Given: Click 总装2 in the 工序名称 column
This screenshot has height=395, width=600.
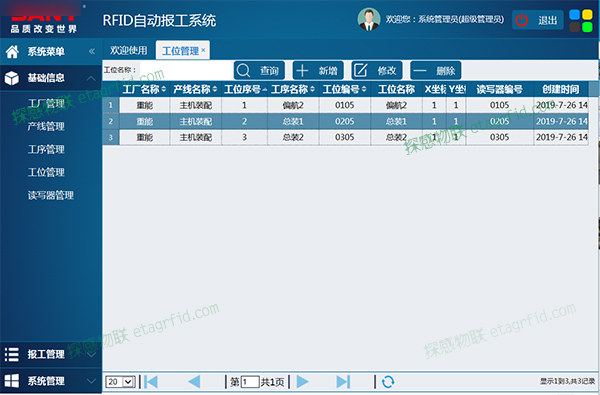Looking at the screenshot, I should tap(293, 137).
